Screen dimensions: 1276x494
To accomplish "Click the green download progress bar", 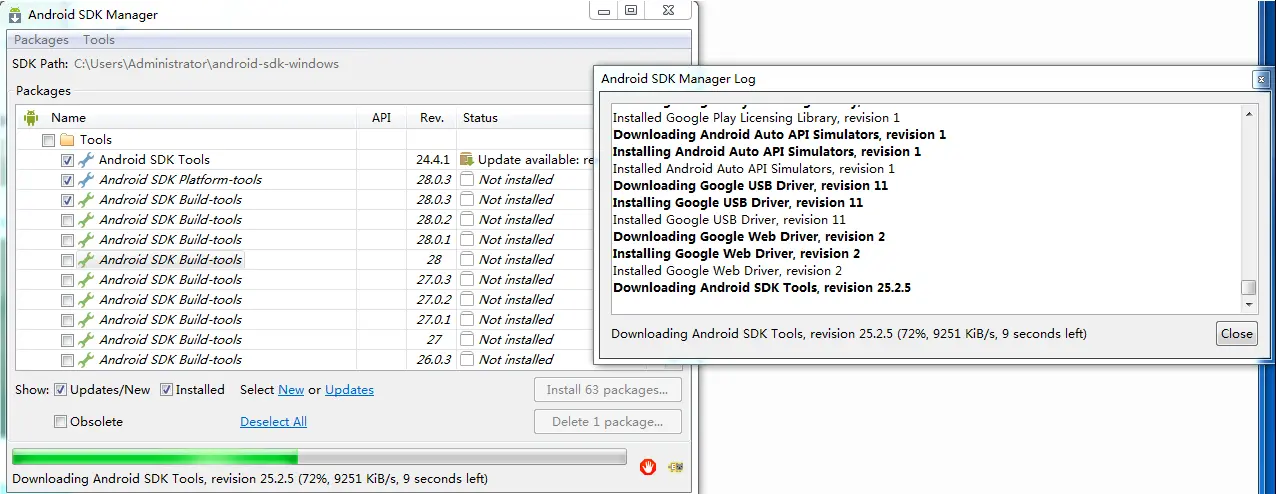I will [x=319, y=458].
